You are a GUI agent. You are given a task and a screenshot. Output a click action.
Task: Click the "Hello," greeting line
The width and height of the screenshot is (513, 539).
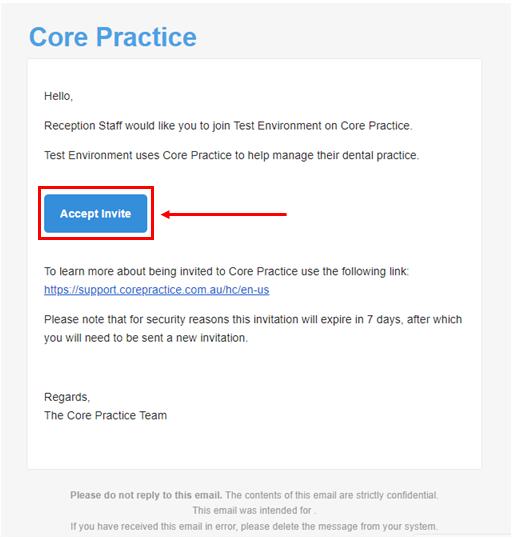coord(58,96)
